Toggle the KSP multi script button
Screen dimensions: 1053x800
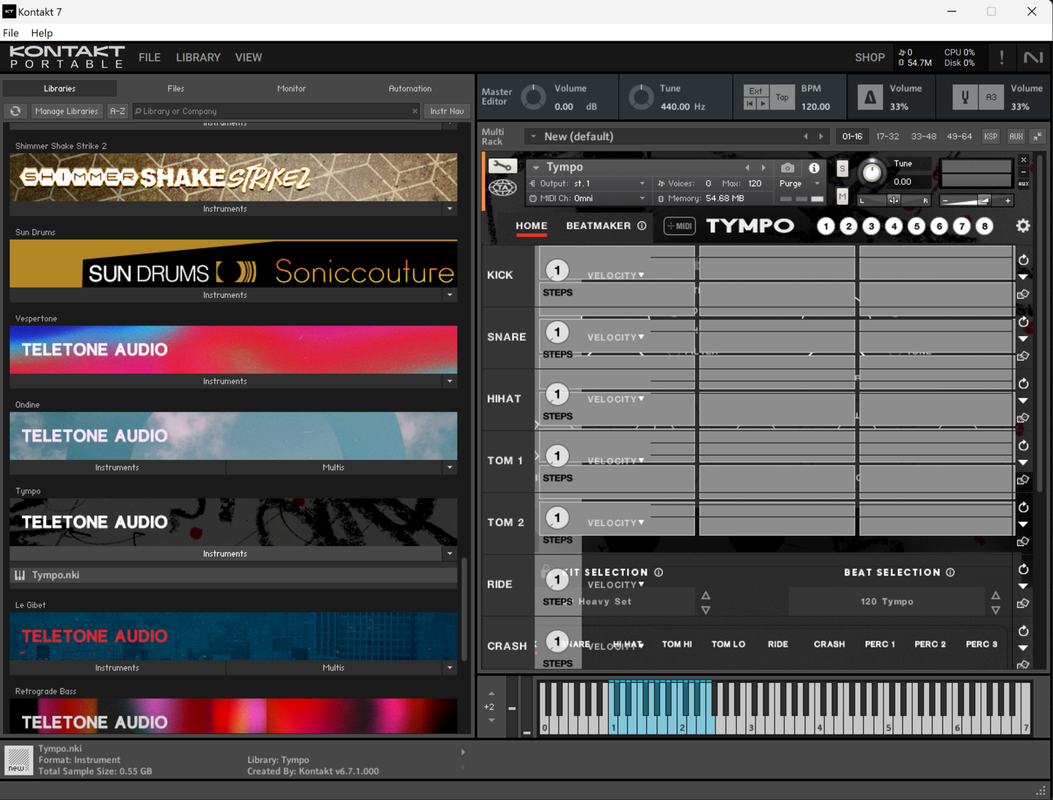991,136
